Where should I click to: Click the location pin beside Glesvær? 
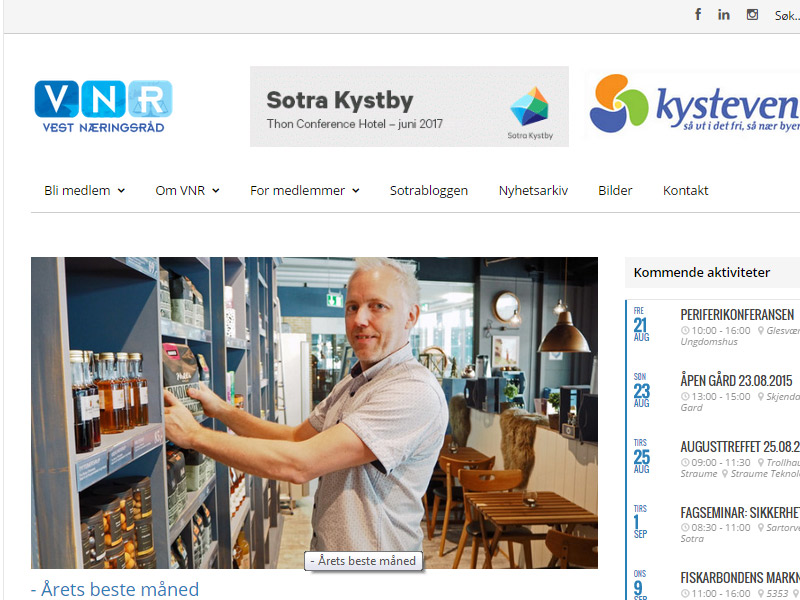click(760, 331)
